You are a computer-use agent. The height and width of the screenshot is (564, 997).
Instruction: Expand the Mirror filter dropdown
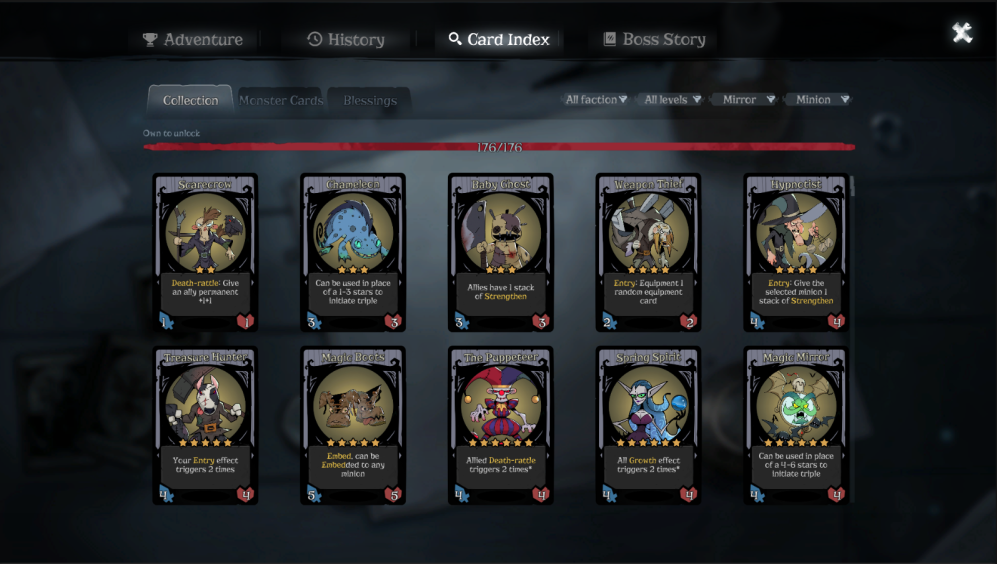(x=747, y=99)
